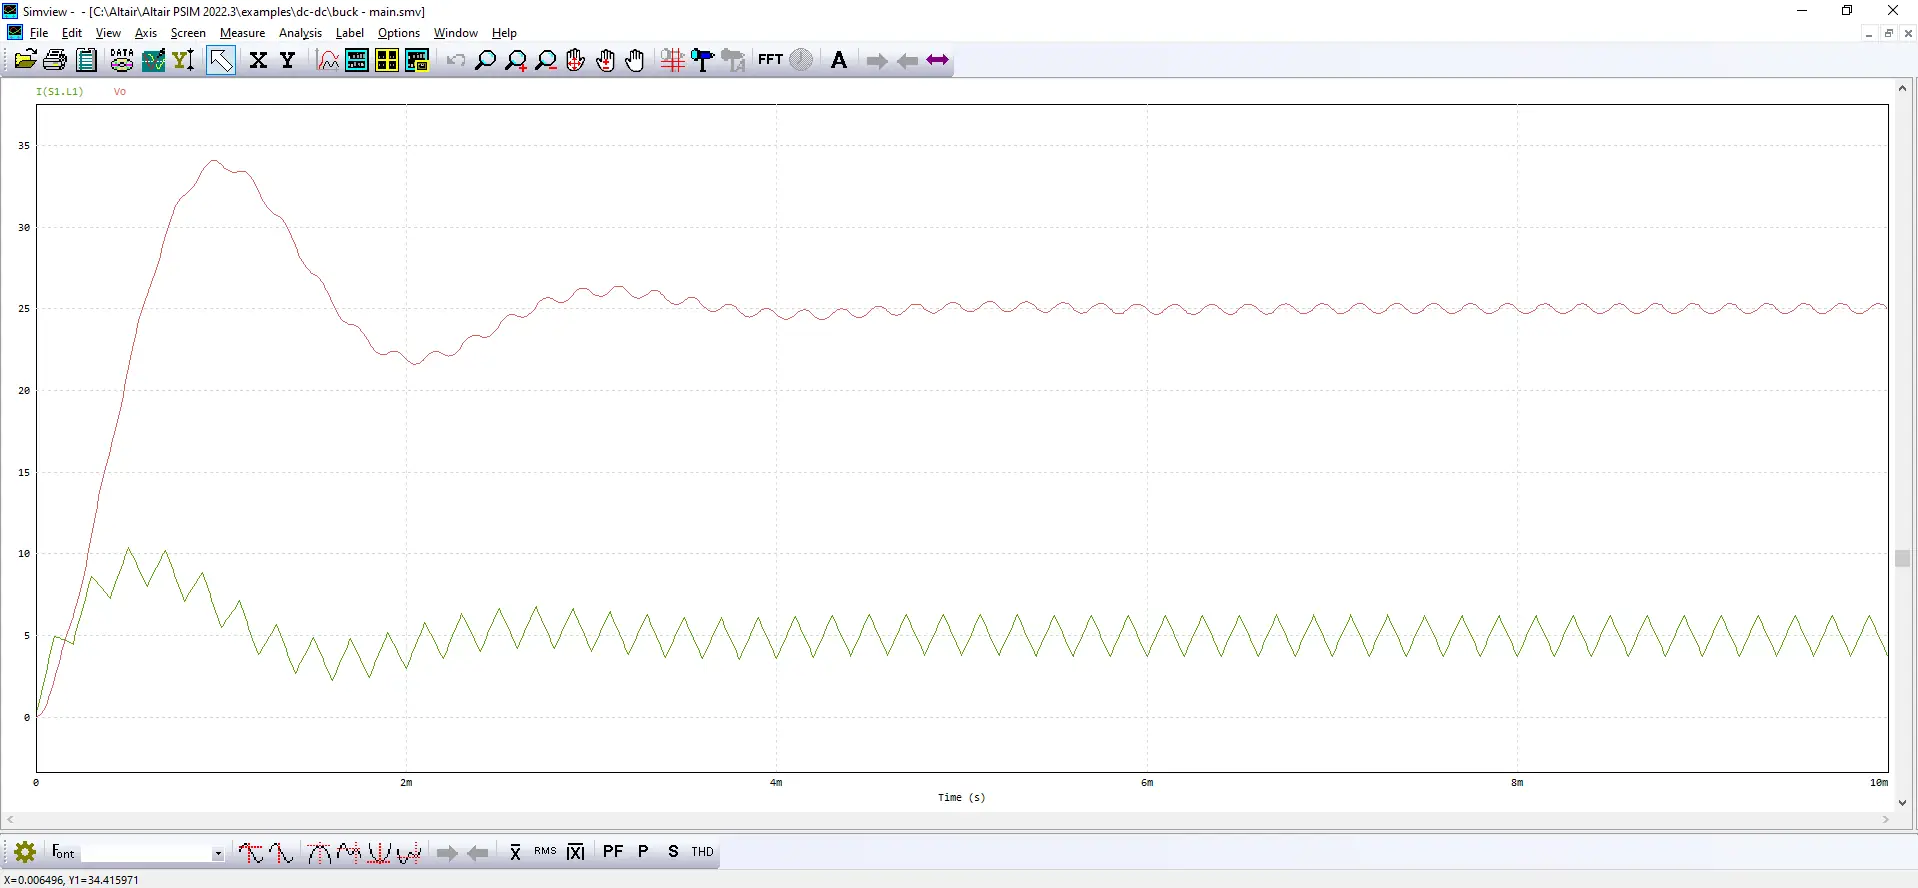Click the screen layout icon with yellow corner
Viewport: 1918px width, 888px height.
[417, 61]
